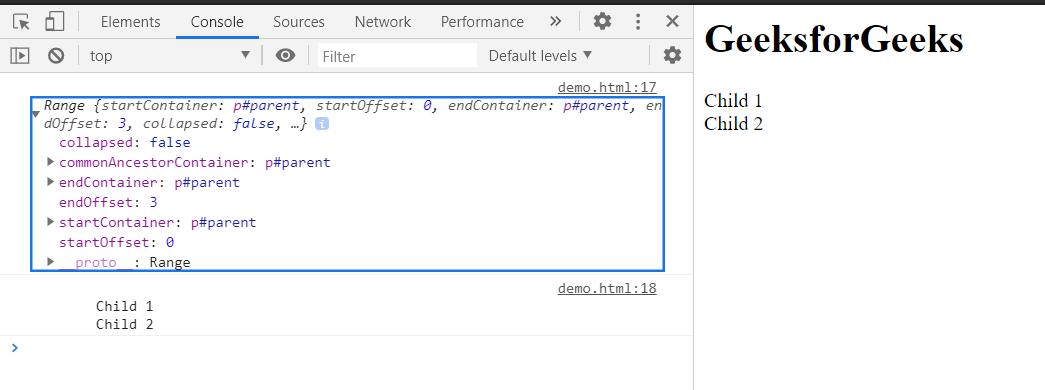Open DevTools settings gear in the tab bar
The height and width of the screenshot is (390, 1045).
click(x=602, y=21)
